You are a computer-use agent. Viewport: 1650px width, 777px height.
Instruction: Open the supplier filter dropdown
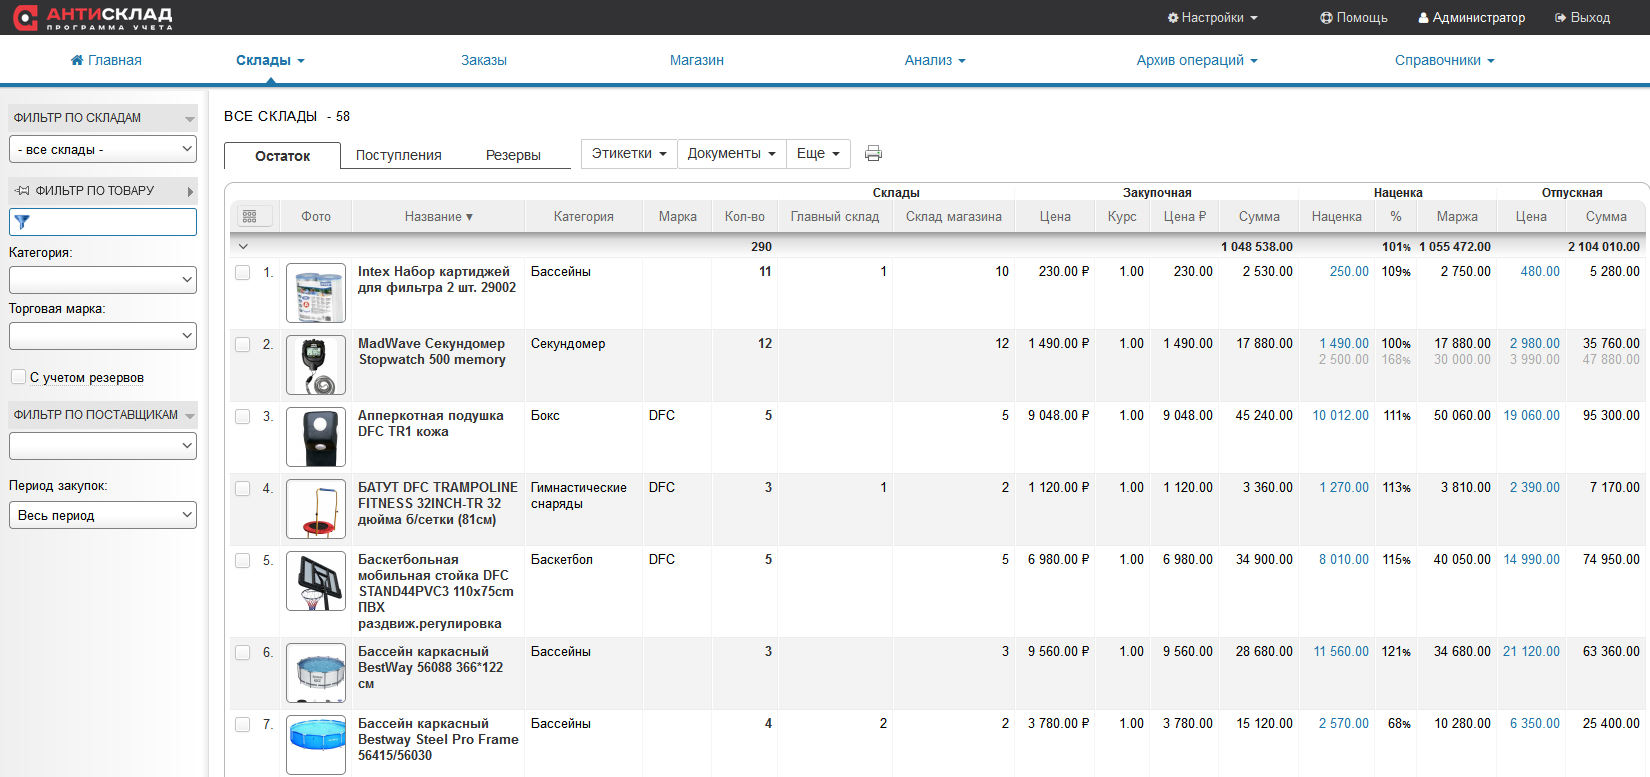point(103,446)
